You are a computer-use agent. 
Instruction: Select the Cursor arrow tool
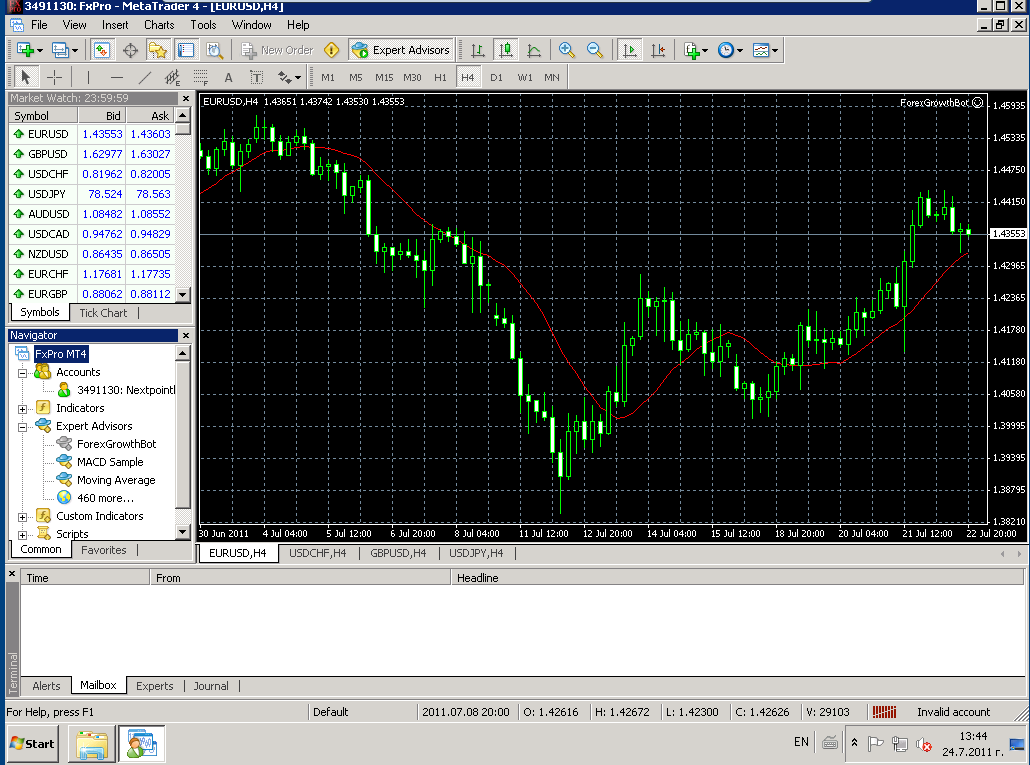point(26,77)
